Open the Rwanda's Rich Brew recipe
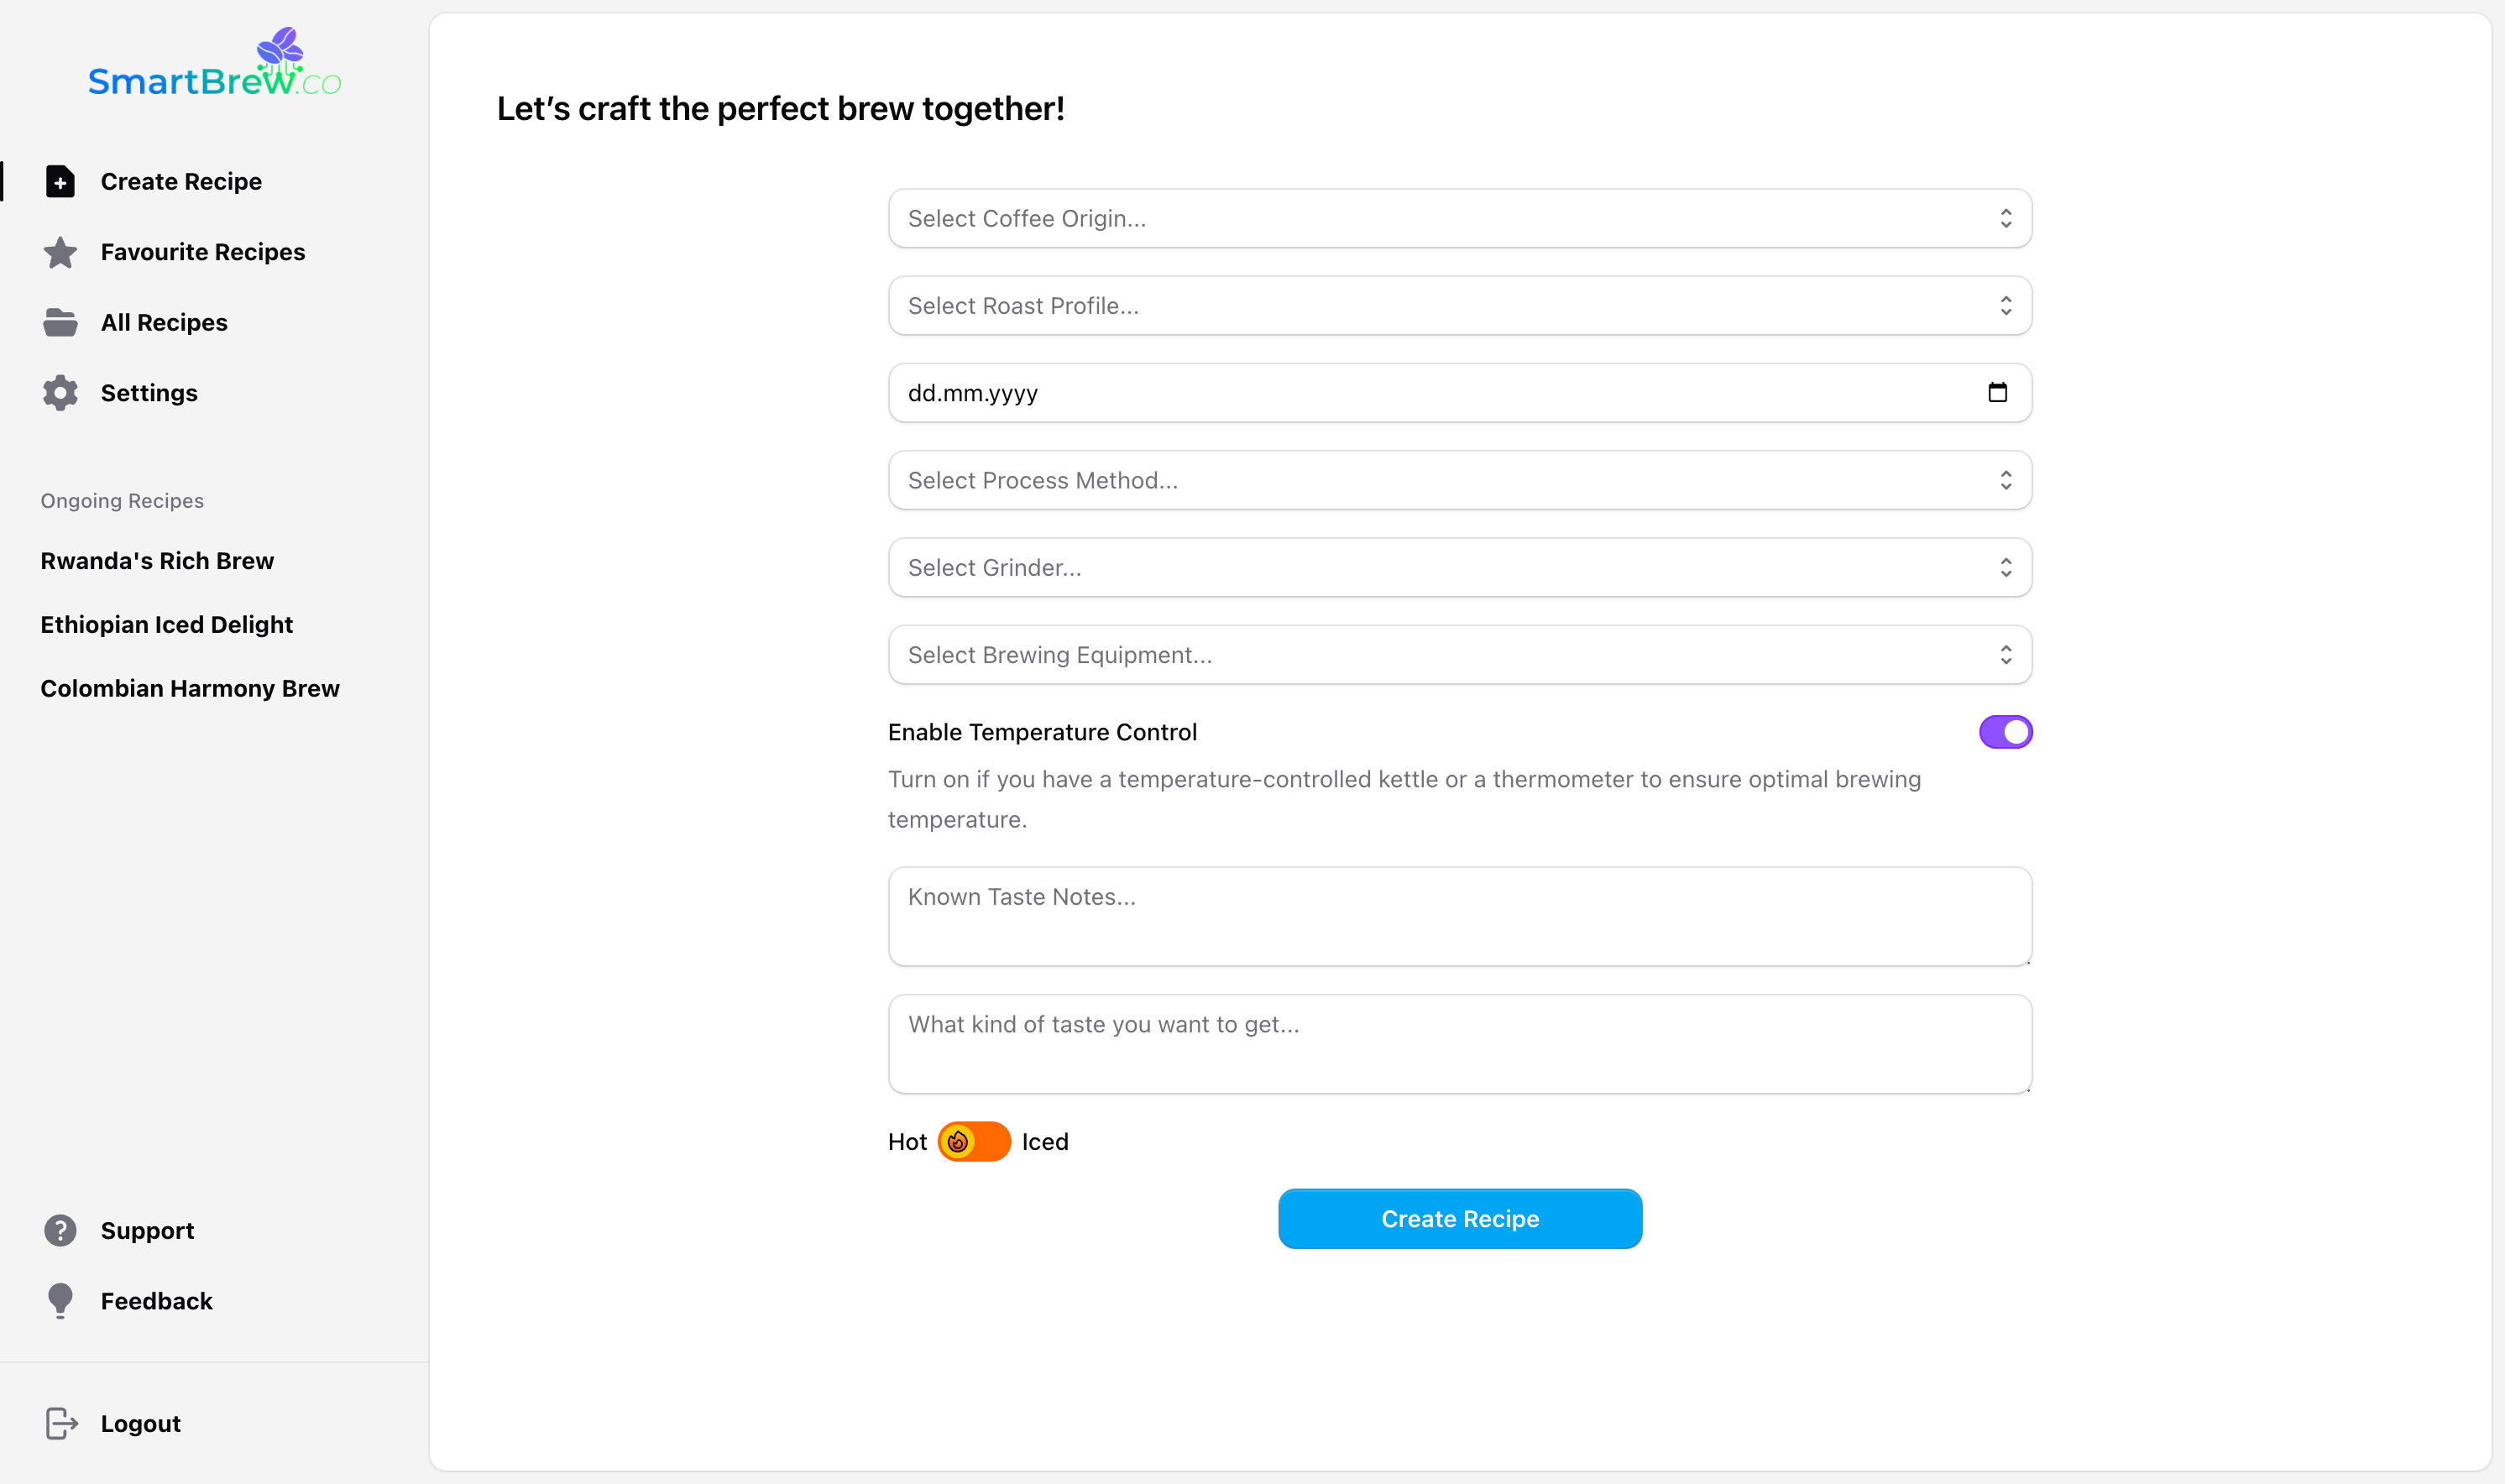This screenshot has height=1484, width=2505. (x=156, y=561)
